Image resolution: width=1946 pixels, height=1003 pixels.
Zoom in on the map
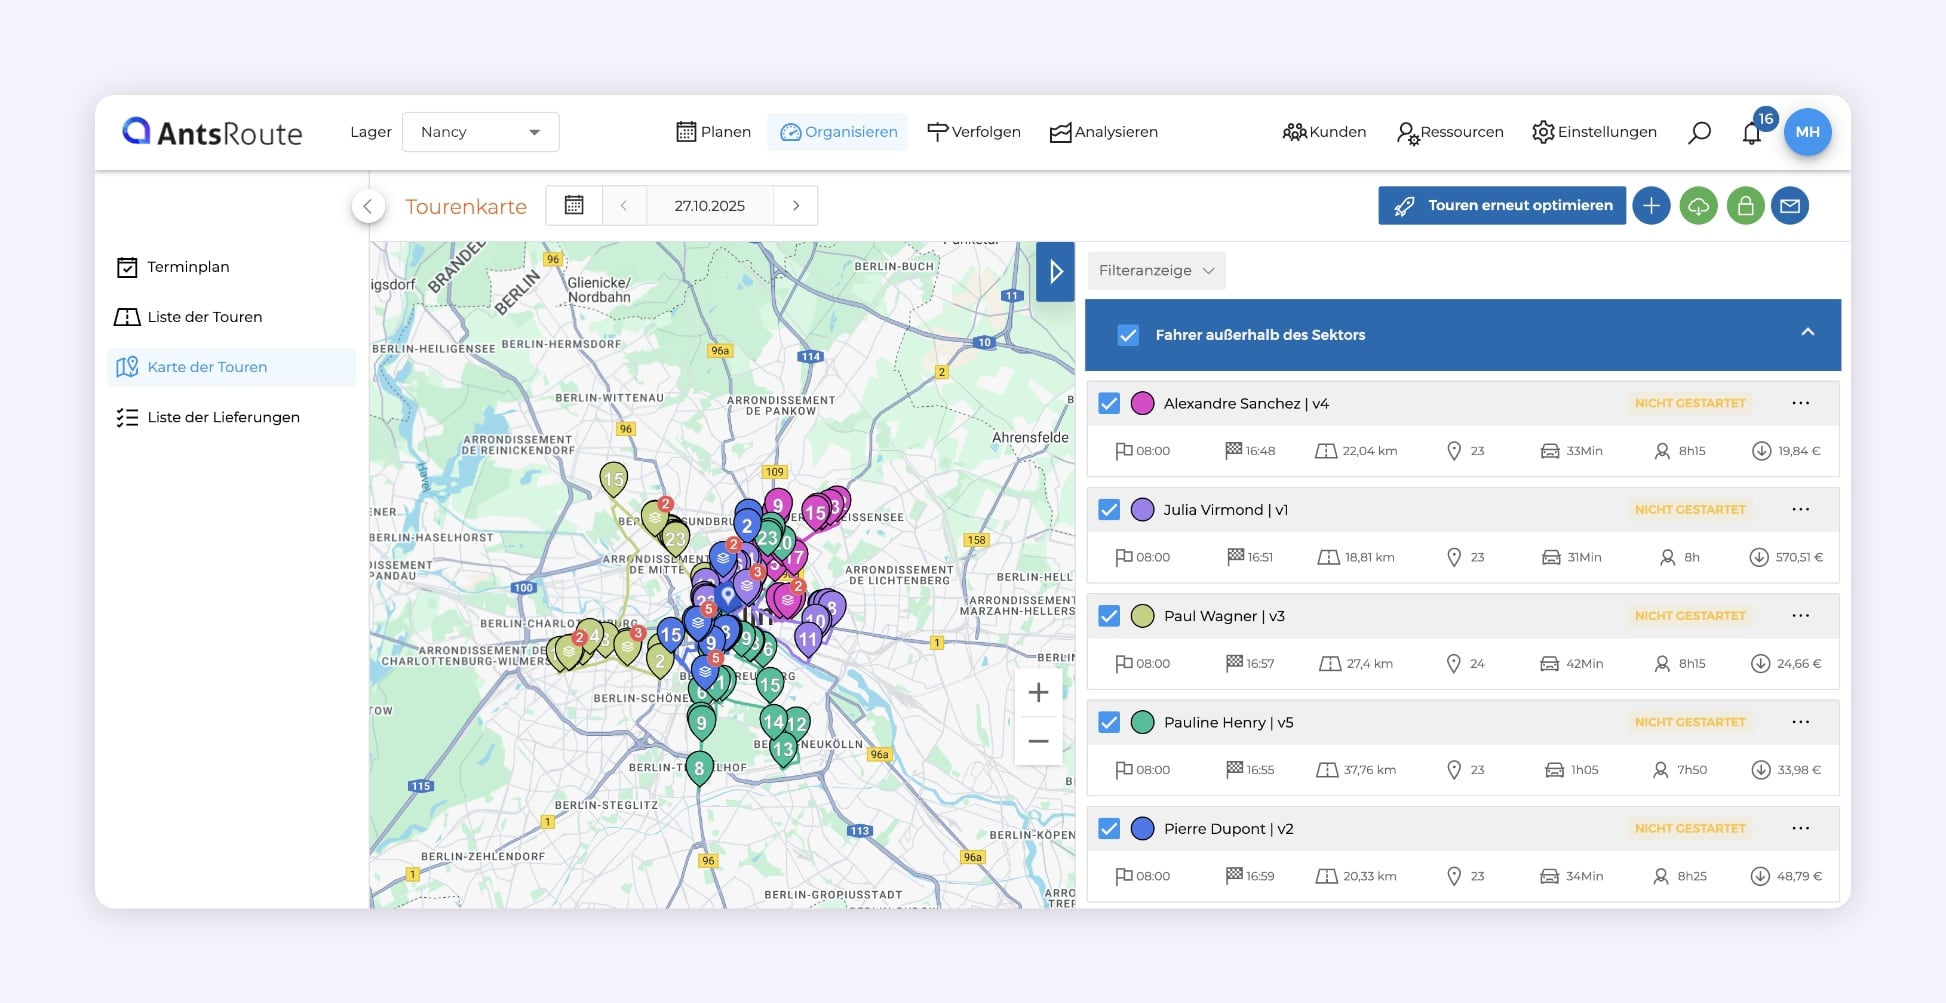1038,692
